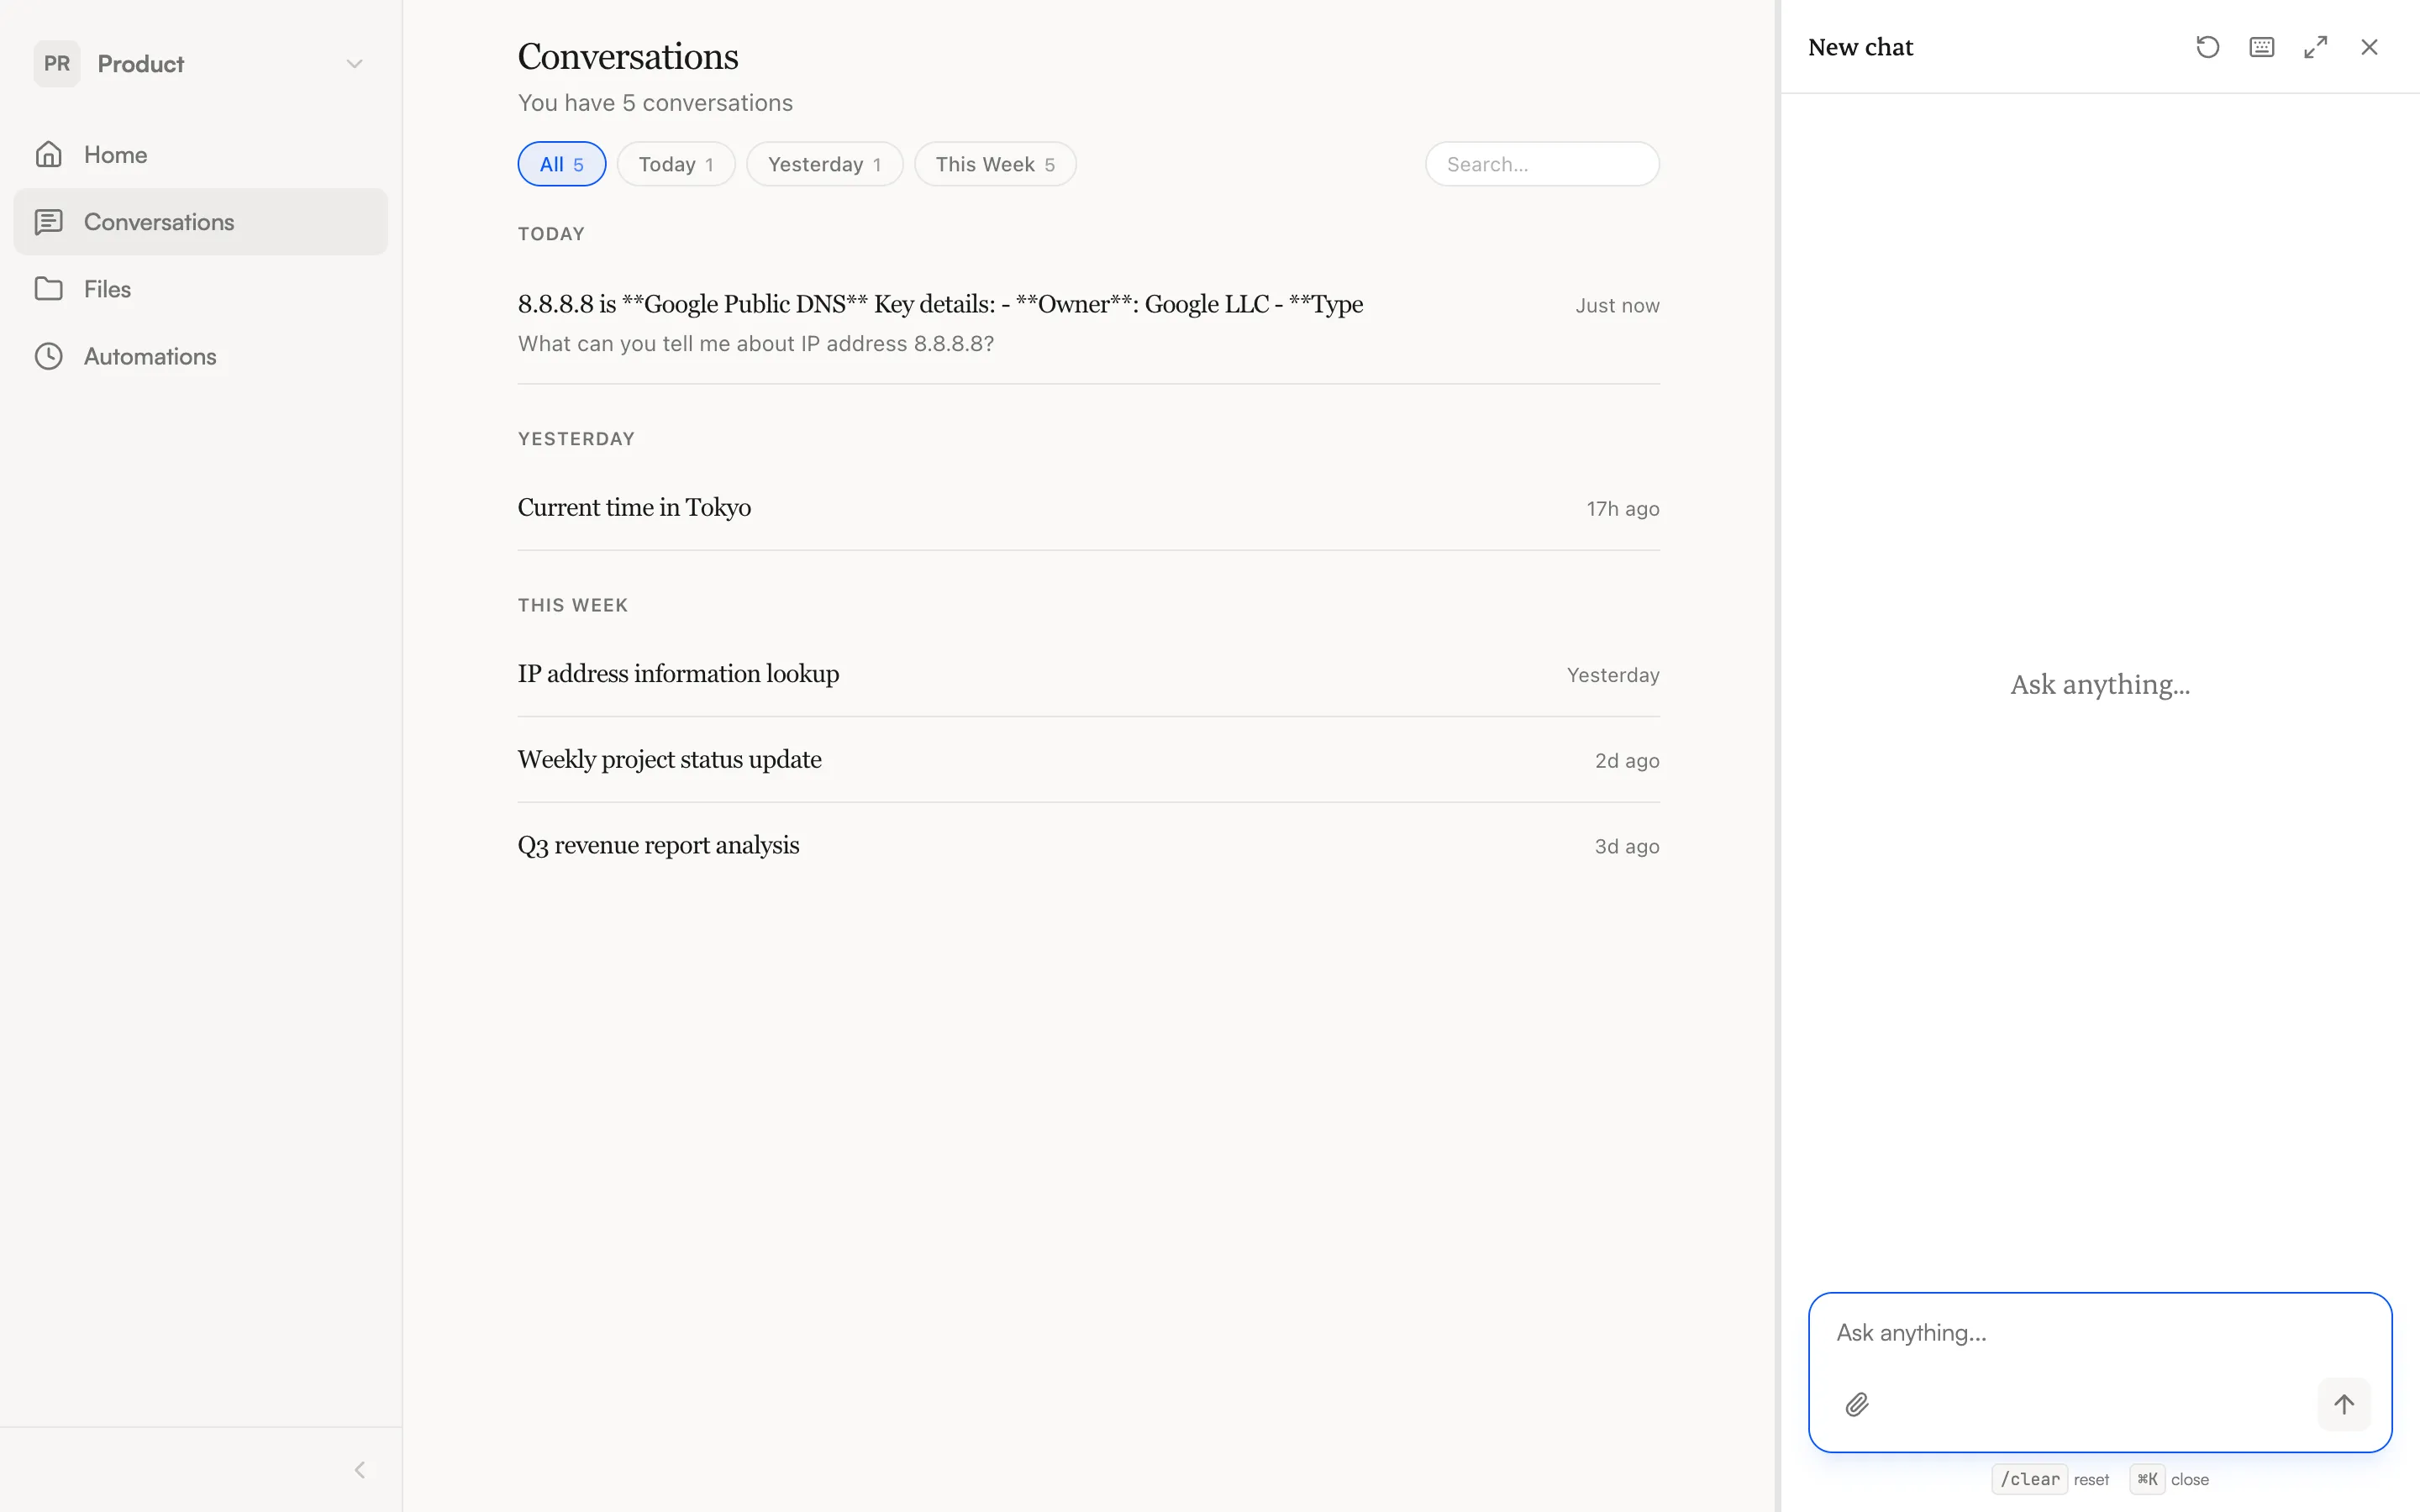Switch to the Conversations section
Viewport: 2420px width, 1512px height.
[160, 221]
